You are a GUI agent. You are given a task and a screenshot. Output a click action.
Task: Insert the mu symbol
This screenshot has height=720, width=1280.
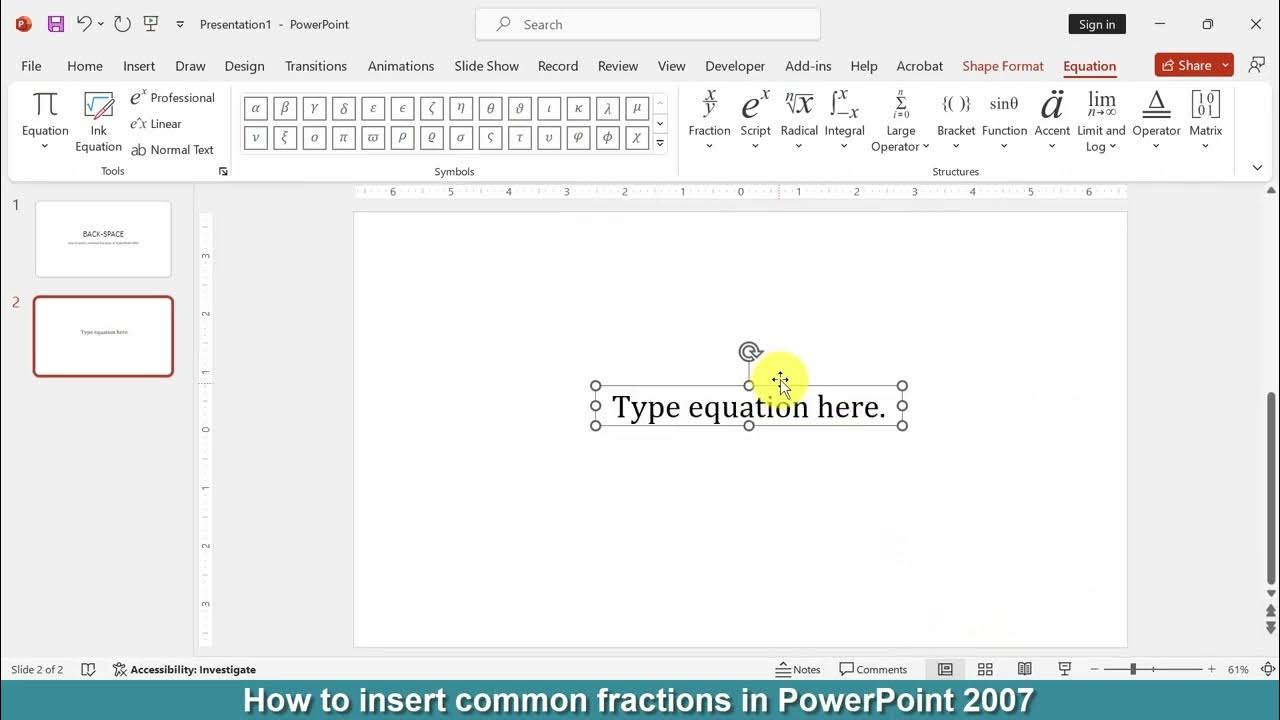coord(637,108)
